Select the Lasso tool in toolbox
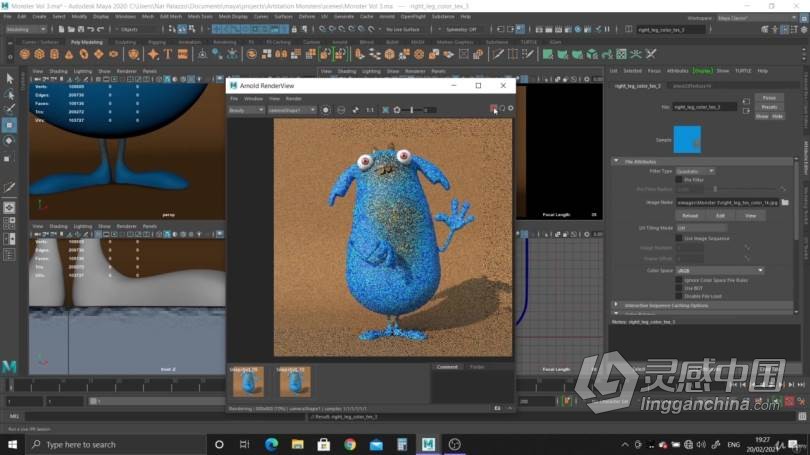The image size is (810, 455). [9, 94]
